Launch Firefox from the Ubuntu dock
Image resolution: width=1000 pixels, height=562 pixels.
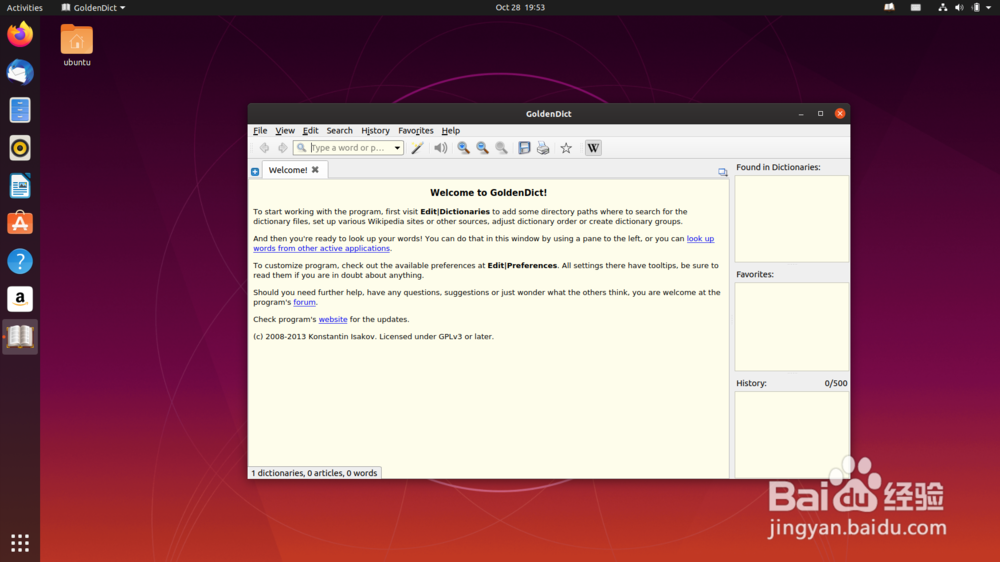point(20,34)
